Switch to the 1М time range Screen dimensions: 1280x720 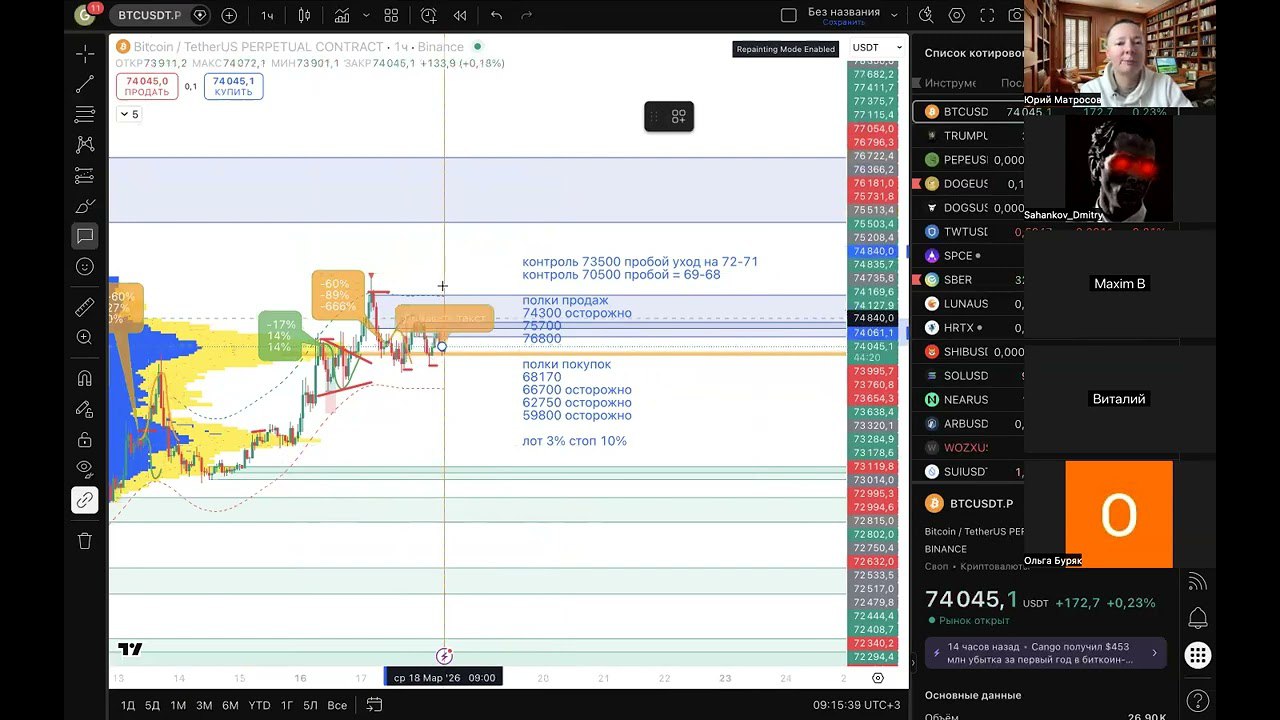pos(178,705)
